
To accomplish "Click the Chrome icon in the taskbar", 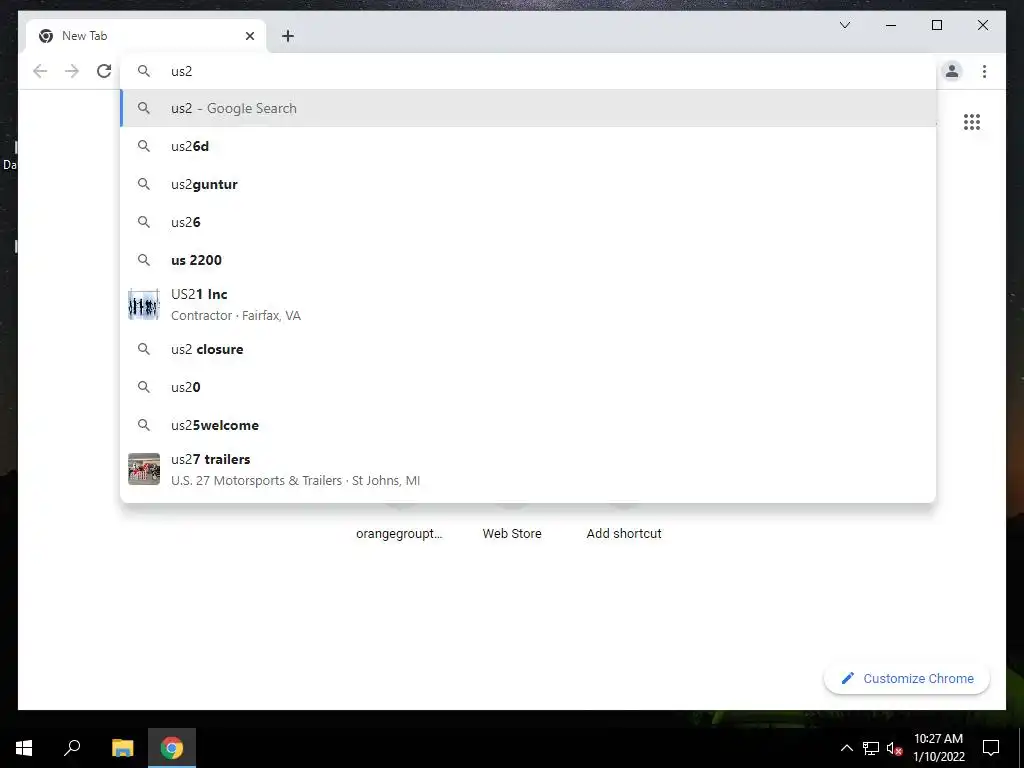I will [x=172, y=748].
